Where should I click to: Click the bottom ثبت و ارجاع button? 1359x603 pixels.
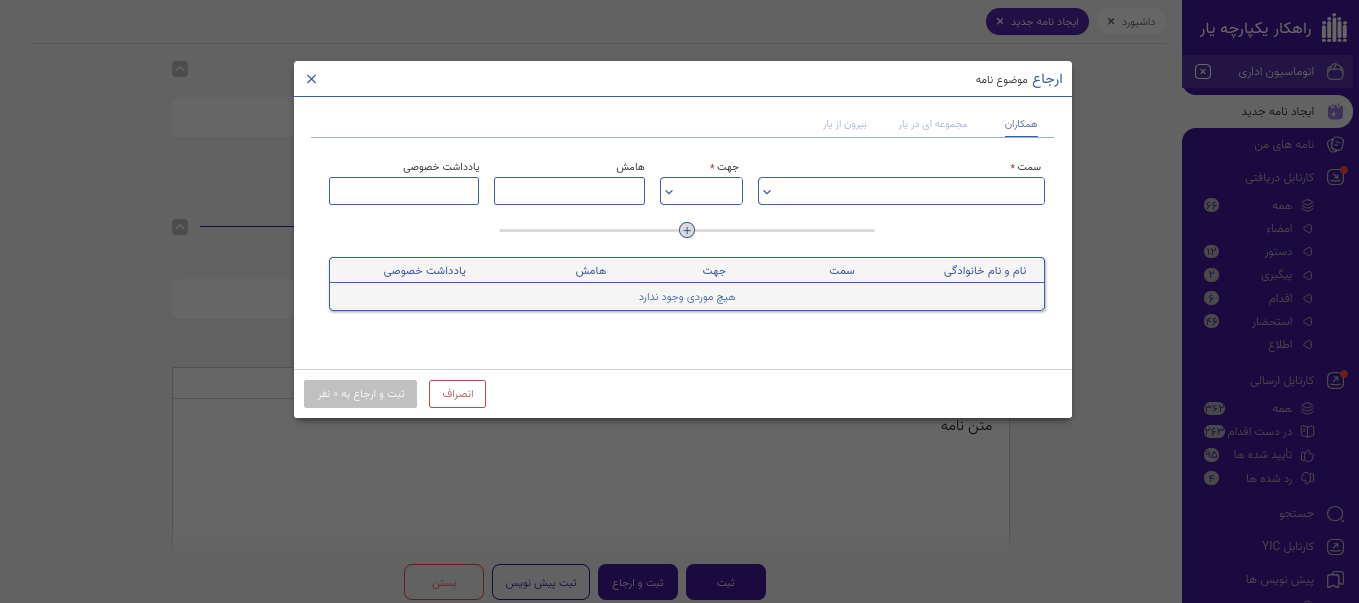point(638,582)
